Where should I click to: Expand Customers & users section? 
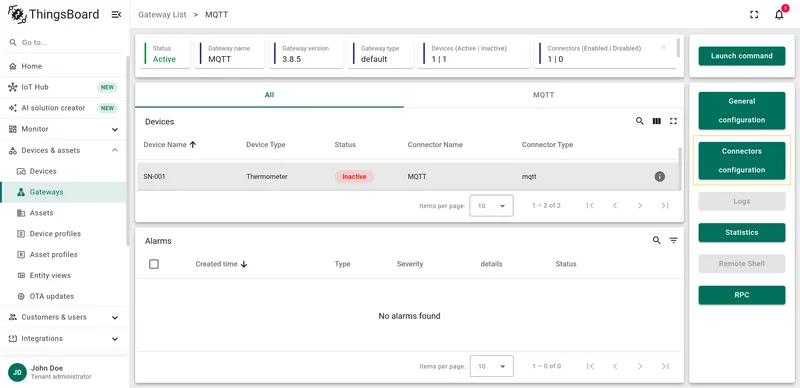click(x=63, y=317)
